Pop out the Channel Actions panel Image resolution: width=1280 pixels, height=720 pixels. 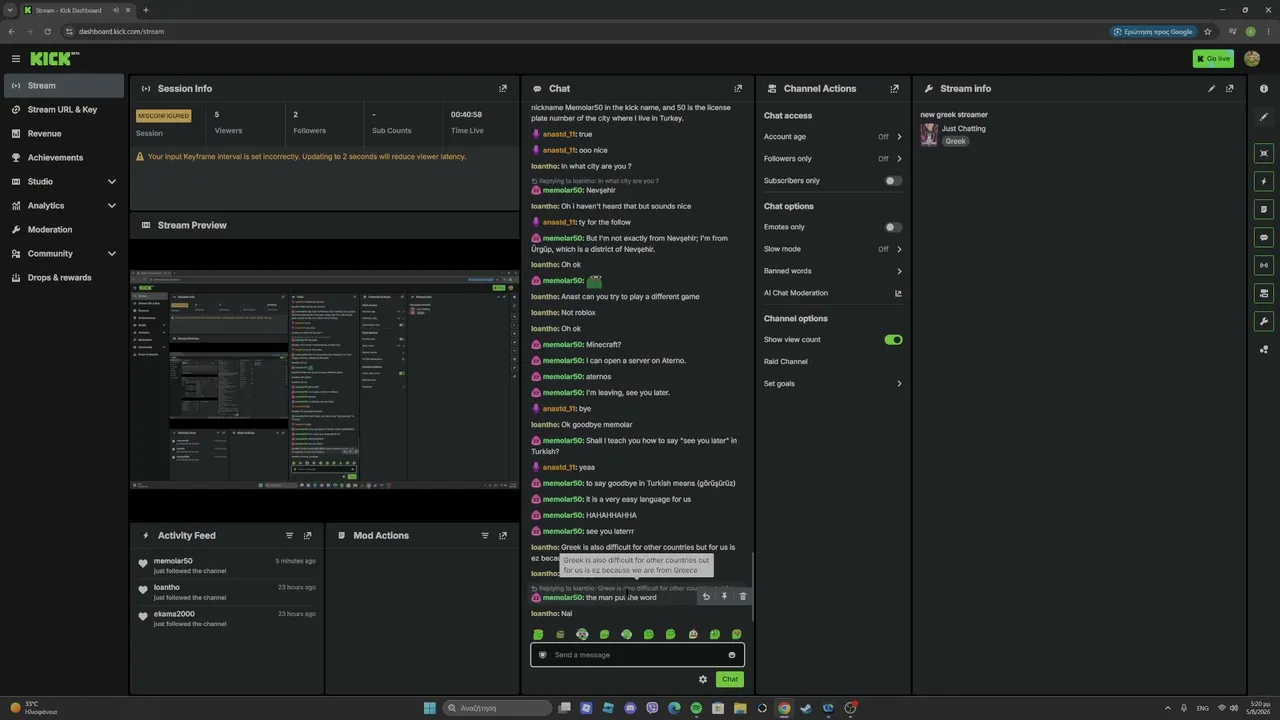point(894,89)
